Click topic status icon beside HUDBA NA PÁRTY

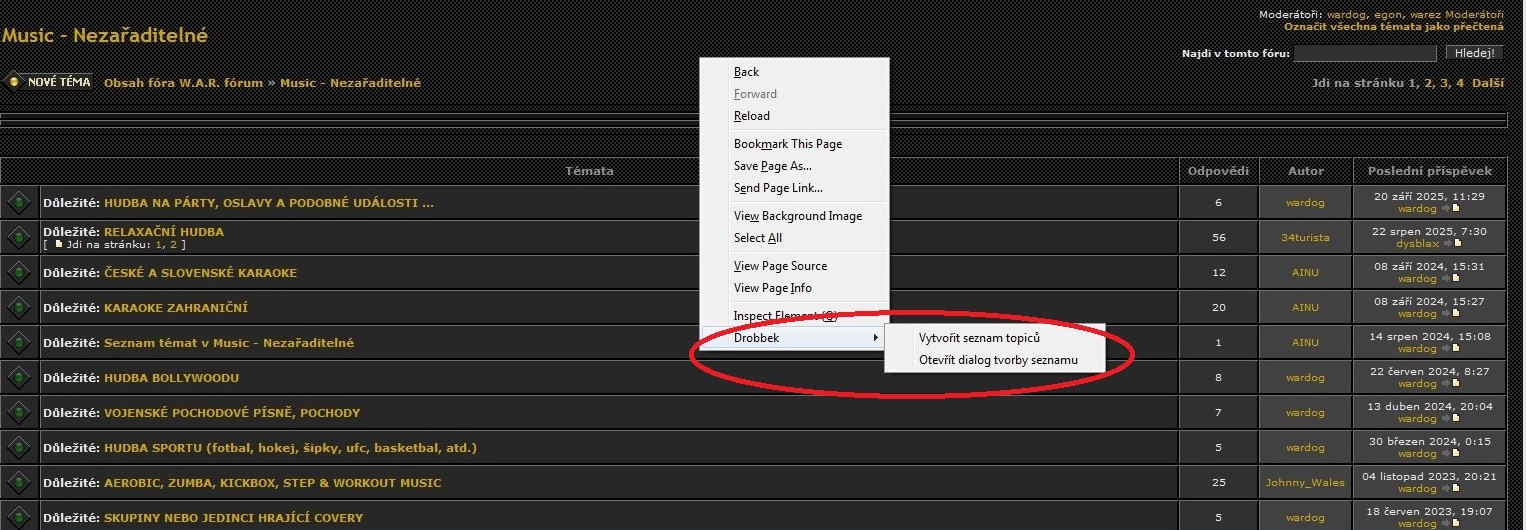pos(18,202)
